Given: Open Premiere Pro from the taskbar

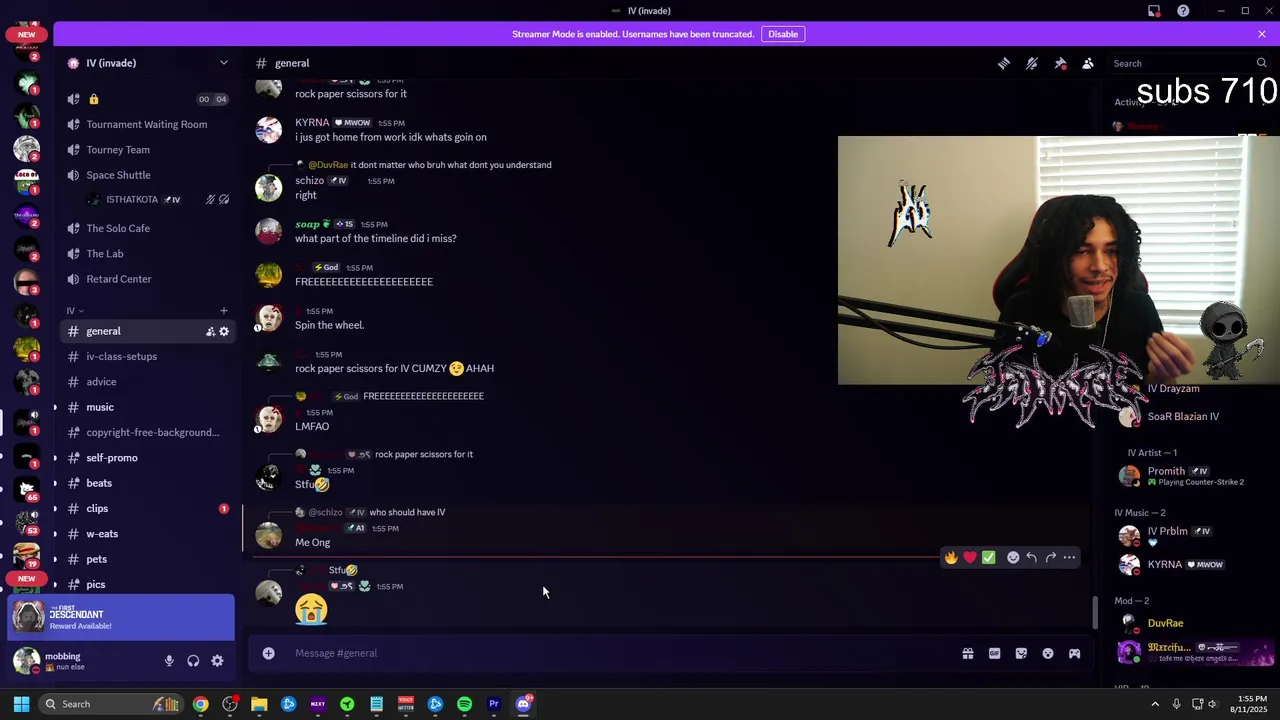Looking at the screenshot, I should tap(494, 704).
